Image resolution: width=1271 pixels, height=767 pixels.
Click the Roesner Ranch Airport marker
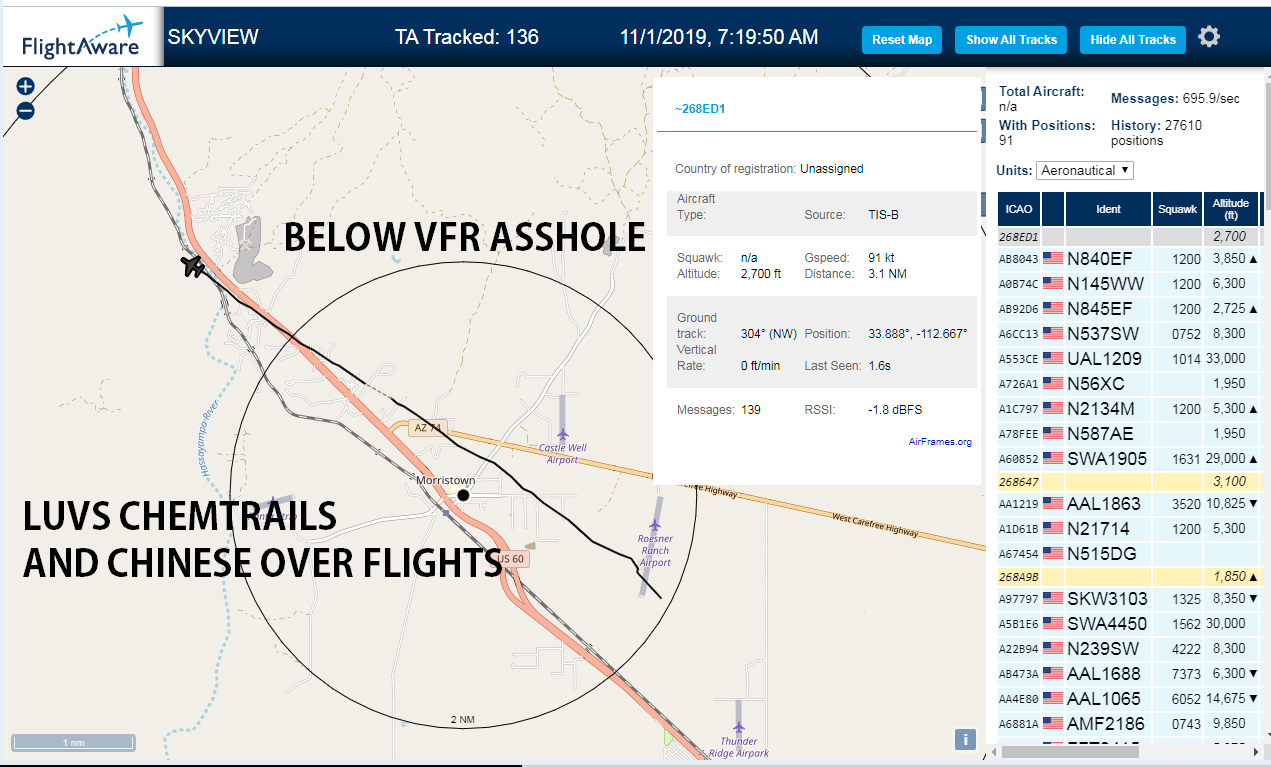(x=655, y=527)
